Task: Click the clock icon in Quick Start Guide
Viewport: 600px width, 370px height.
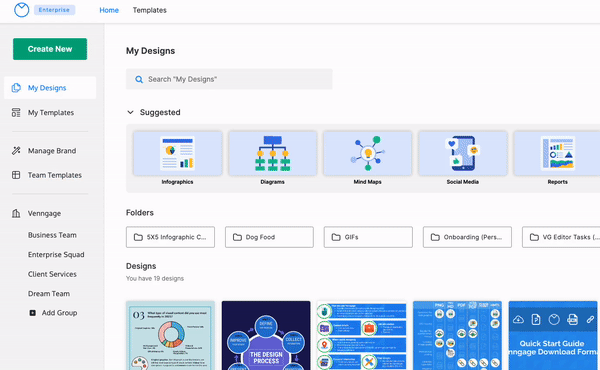Action: [554, 319]
